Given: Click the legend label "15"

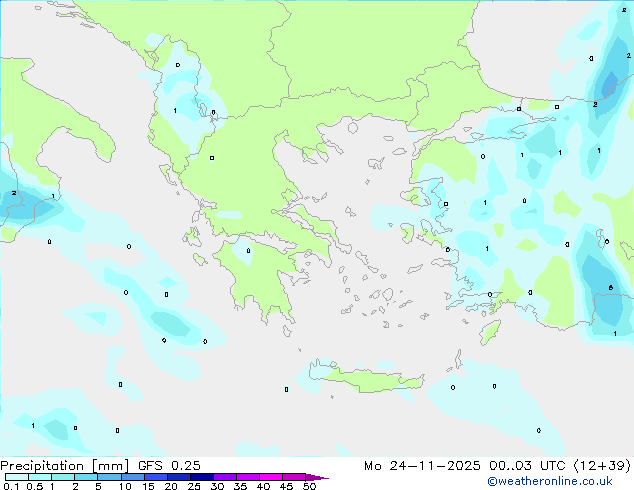Looking at the screenshot, I should (148, 486).
